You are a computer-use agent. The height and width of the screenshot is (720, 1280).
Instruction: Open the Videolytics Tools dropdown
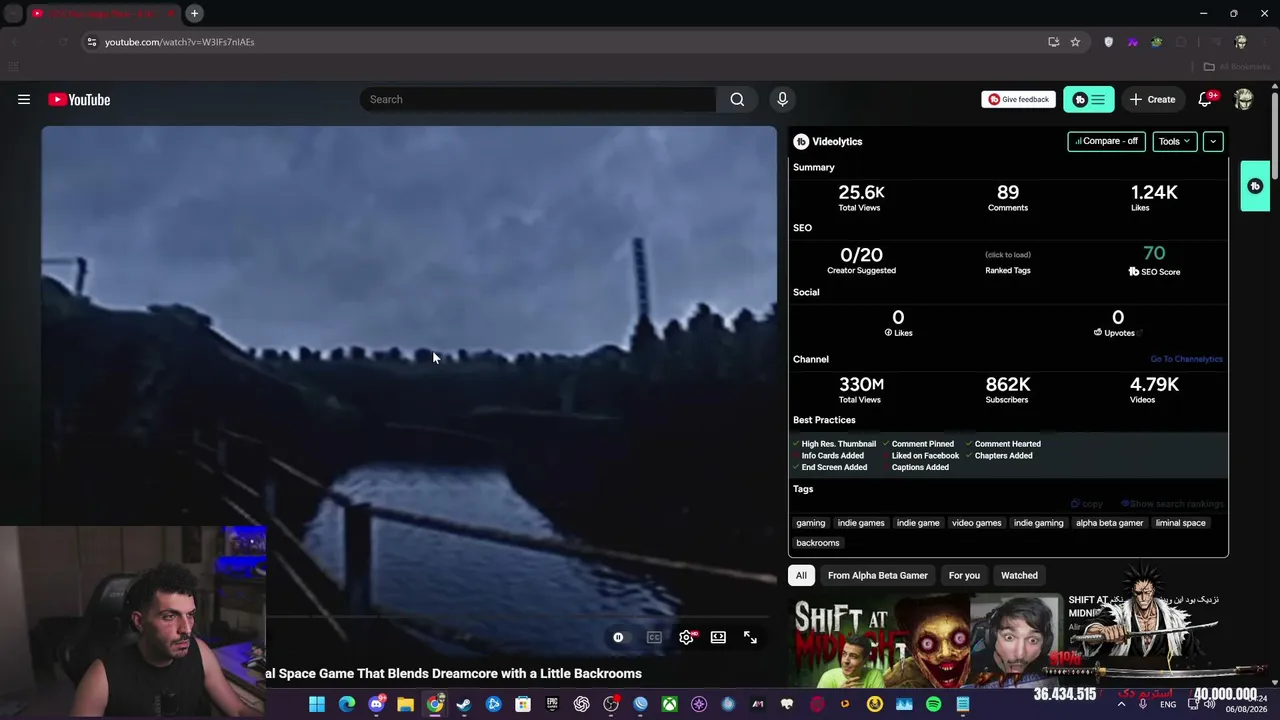pyautogui.click(x=1174, y=141)
